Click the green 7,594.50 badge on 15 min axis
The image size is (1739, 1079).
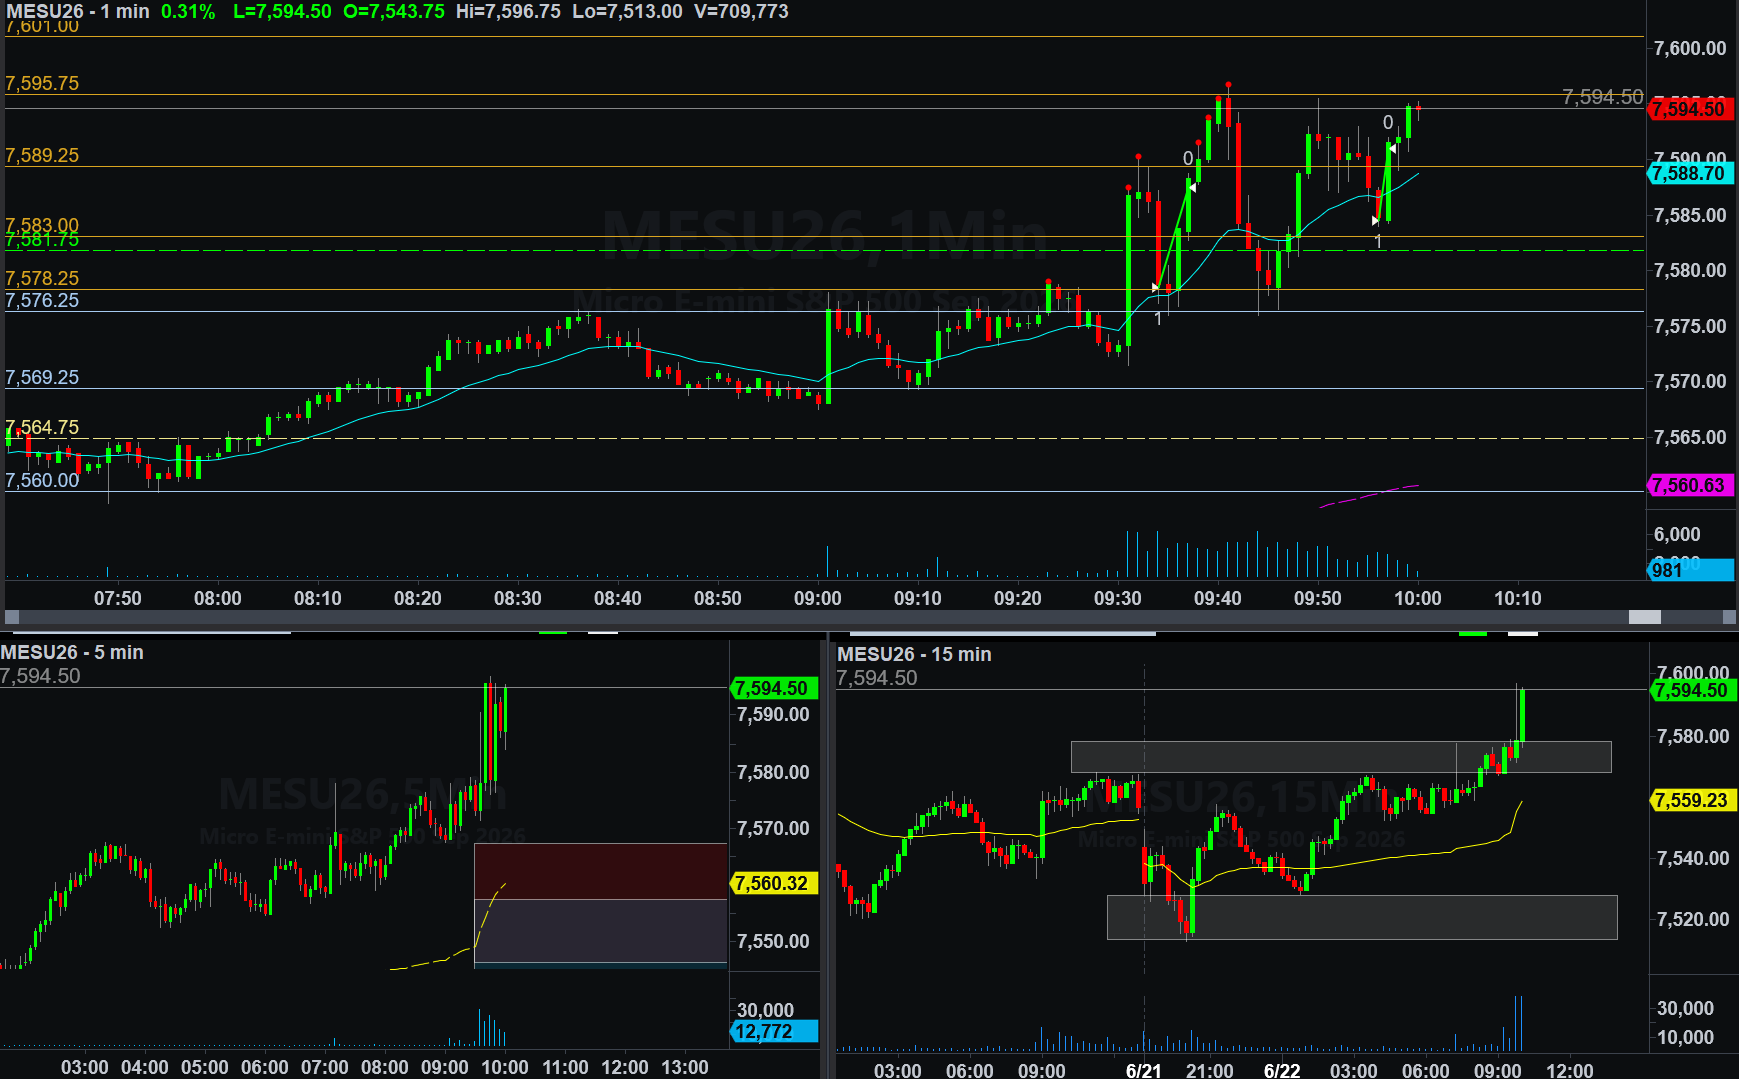[x=1693, y=690]
